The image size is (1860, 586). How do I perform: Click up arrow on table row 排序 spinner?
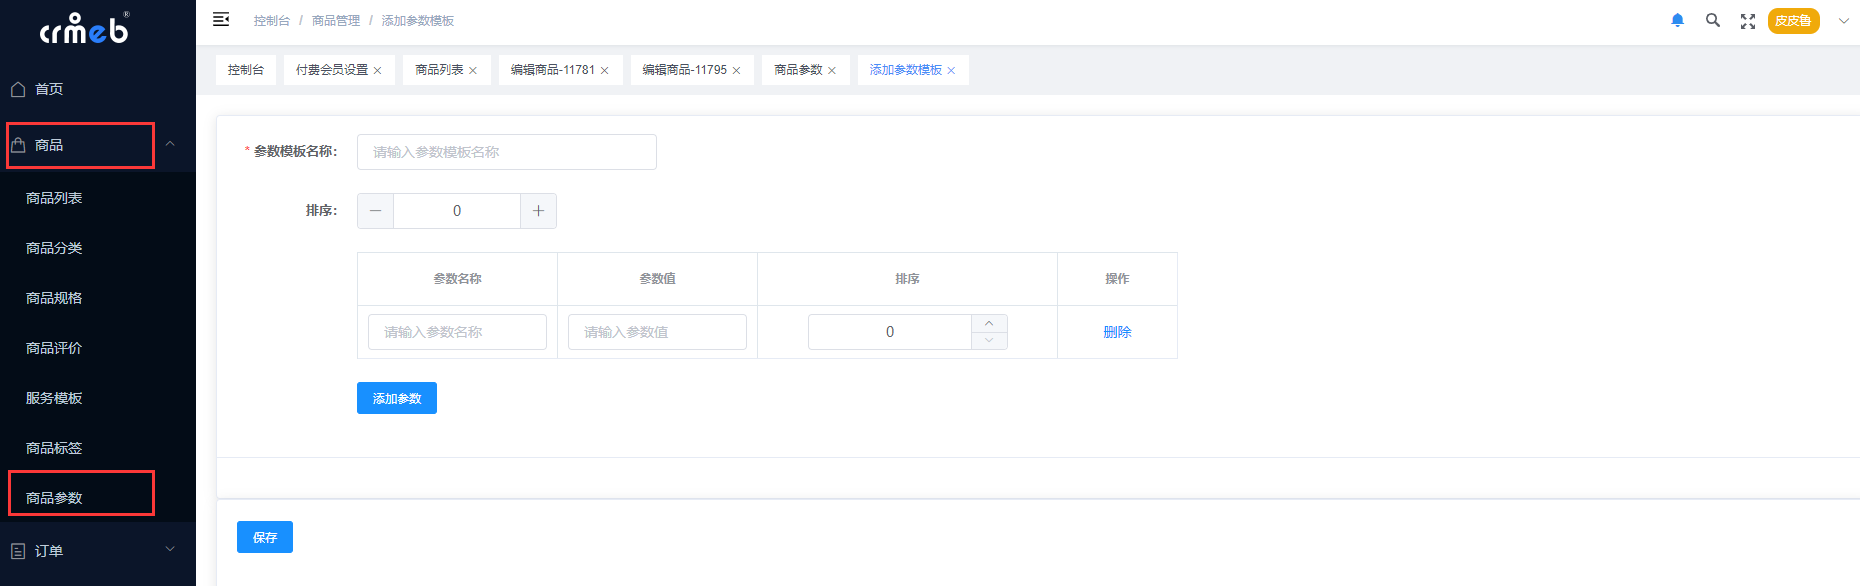[x=989, y=323]
